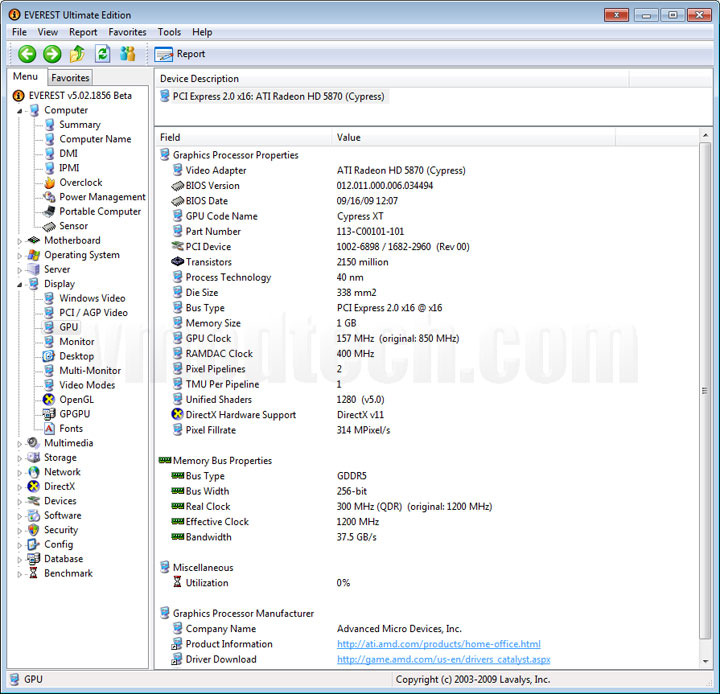Select the Video Modes tree item

click(87, 385)
